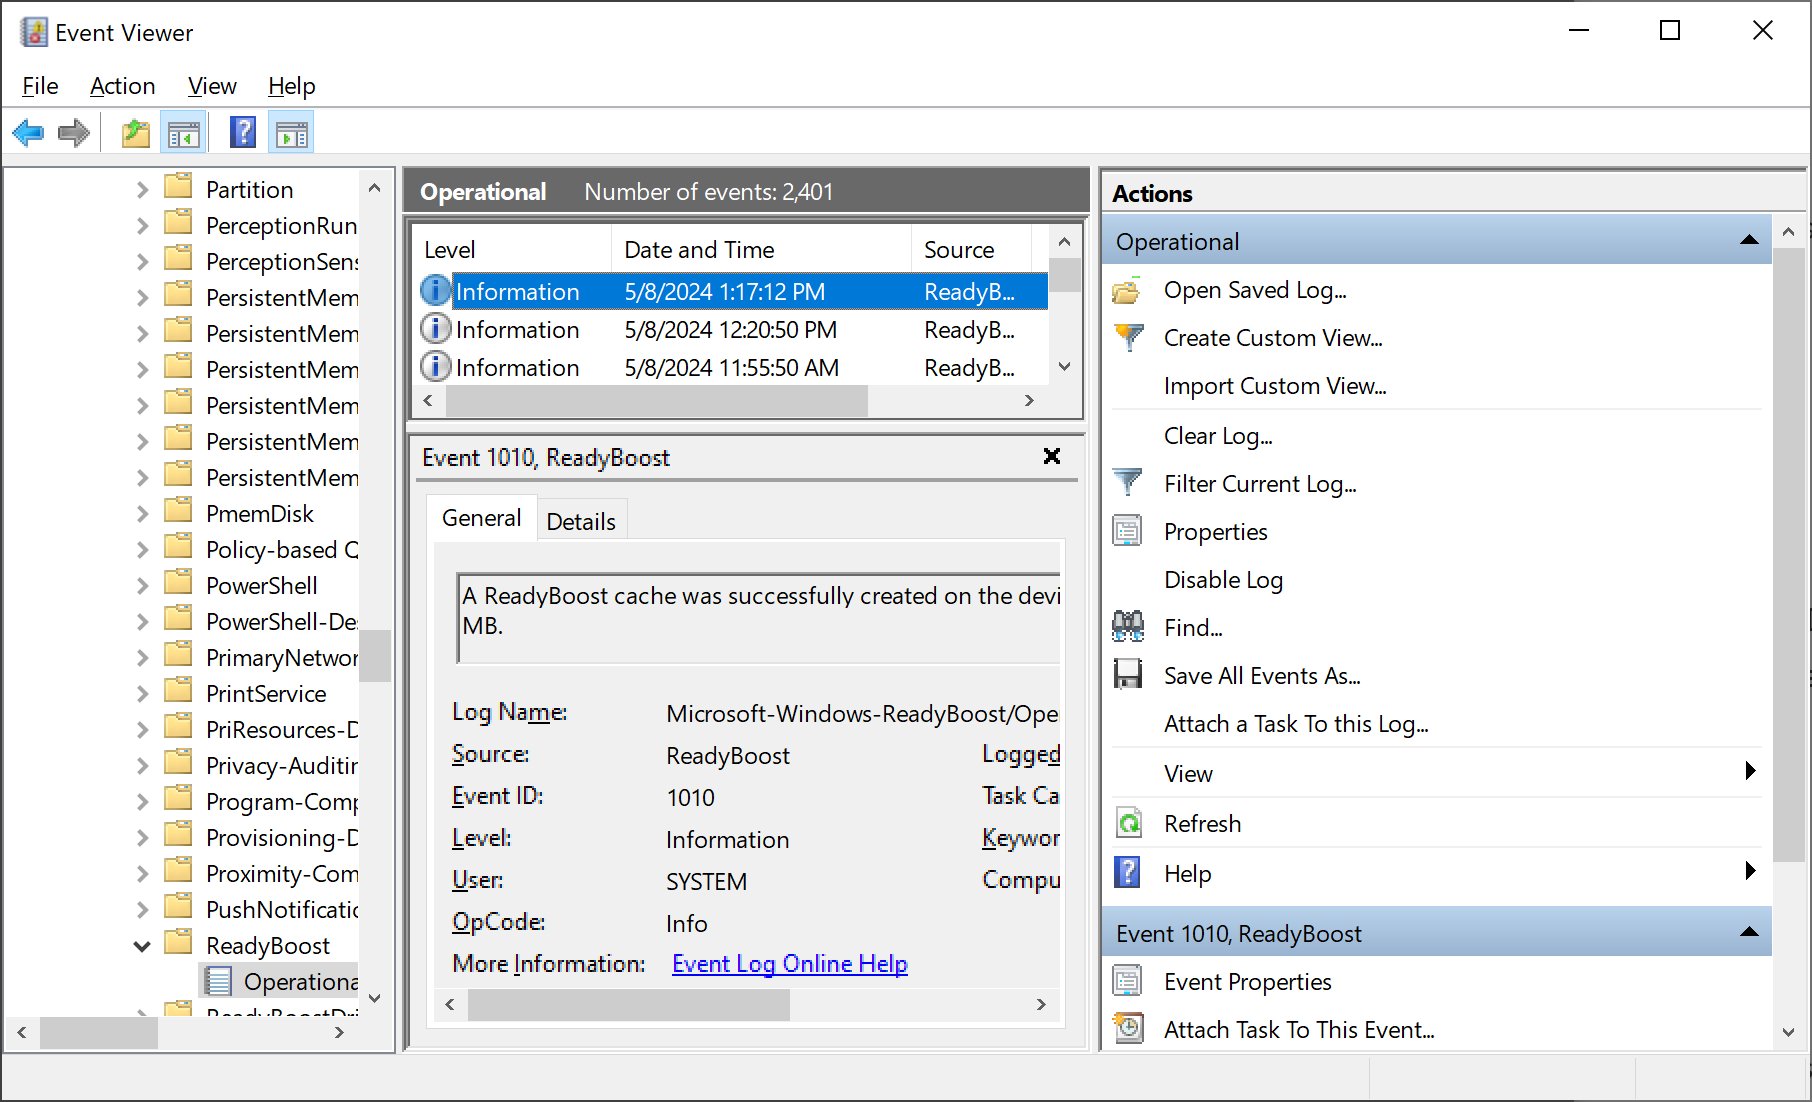
Task: Click the Forward arrow toolbar icon
Action: click(74, 133)
